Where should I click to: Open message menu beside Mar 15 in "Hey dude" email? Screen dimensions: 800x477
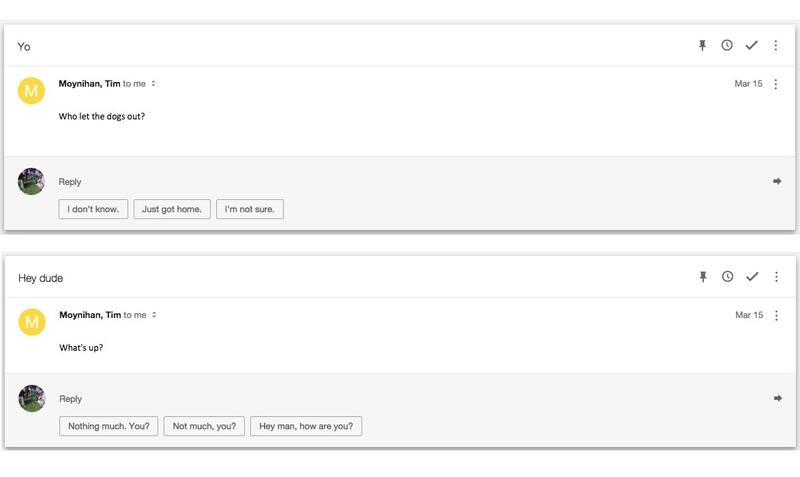pos(776,315)
